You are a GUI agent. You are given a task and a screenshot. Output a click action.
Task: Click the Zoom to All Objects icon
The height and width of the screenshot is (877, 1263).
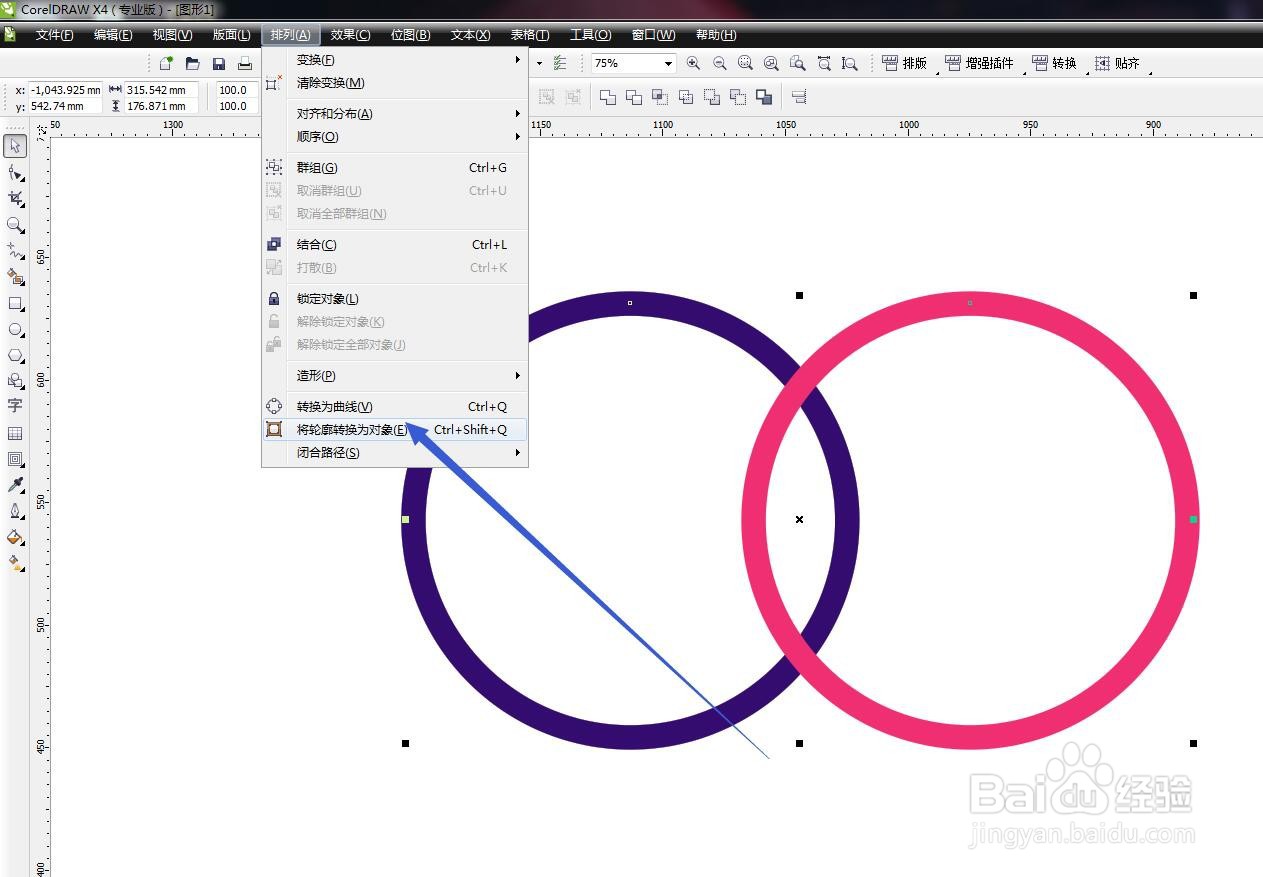[x=771, y=63]
